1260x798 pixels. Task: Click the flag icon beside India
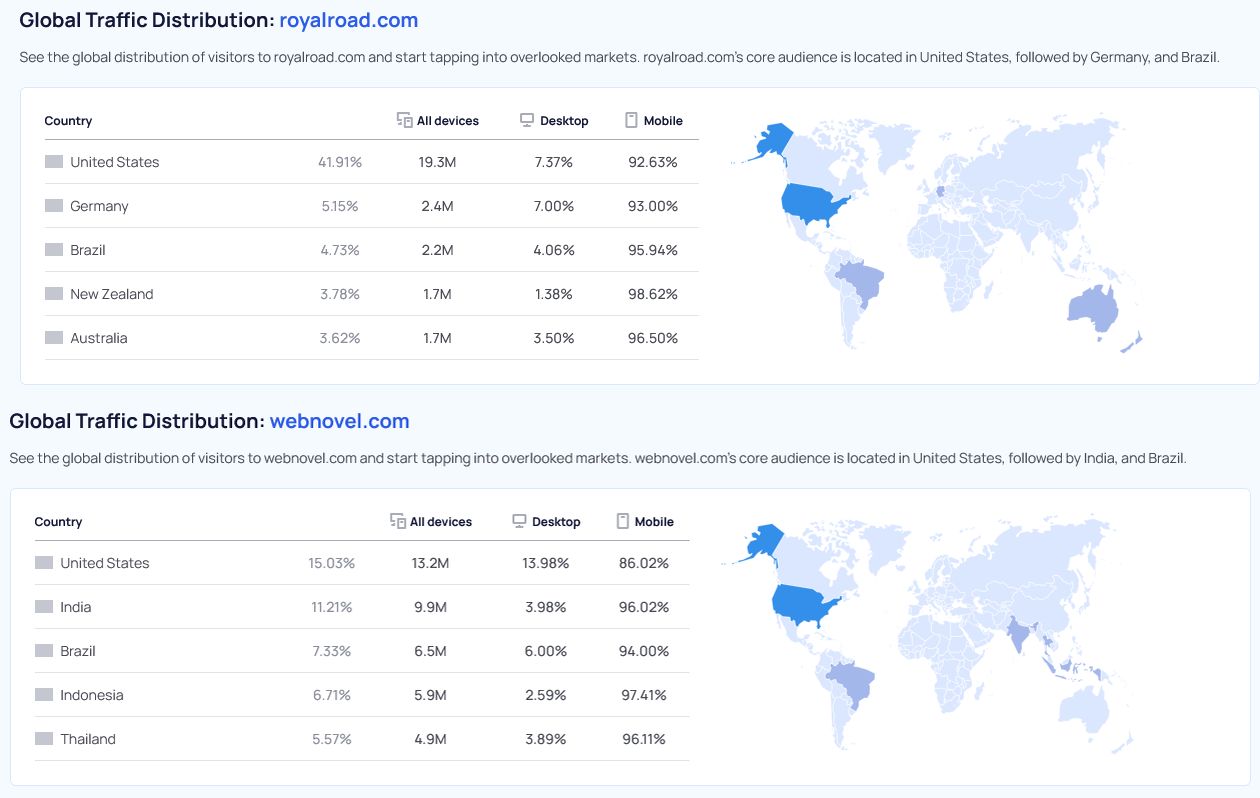[44, 607]
